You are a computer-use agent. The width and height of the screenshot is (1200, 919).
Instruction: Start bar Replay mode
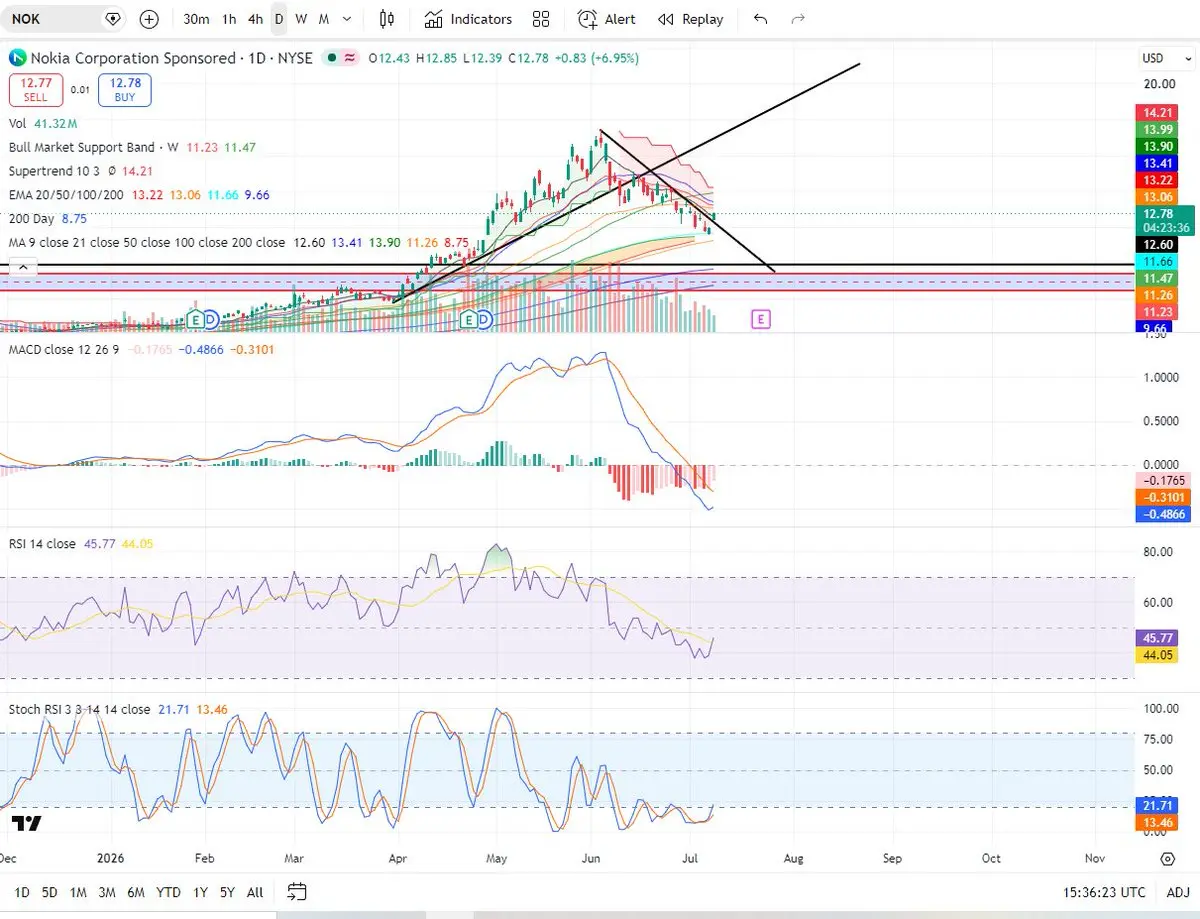point(690,19)
